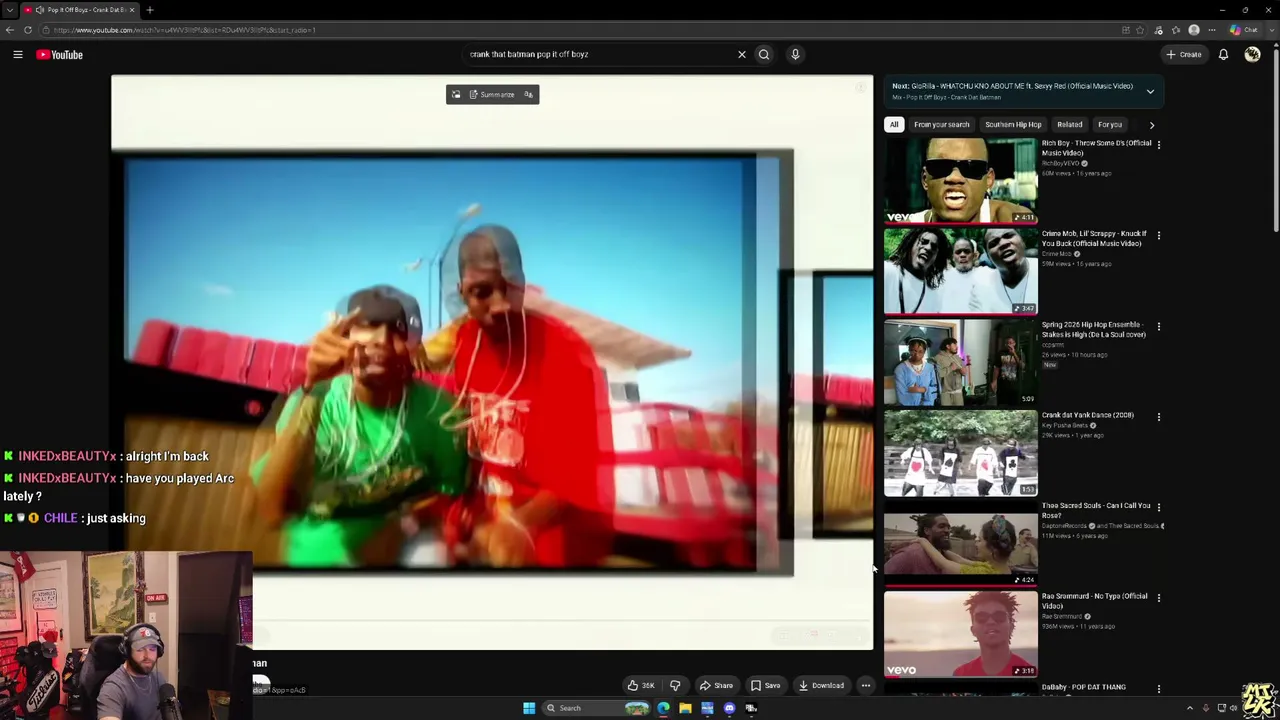1280x720 pixels.
Task: Show more filter chips with right arrow
Action: tap(1151, 125)
